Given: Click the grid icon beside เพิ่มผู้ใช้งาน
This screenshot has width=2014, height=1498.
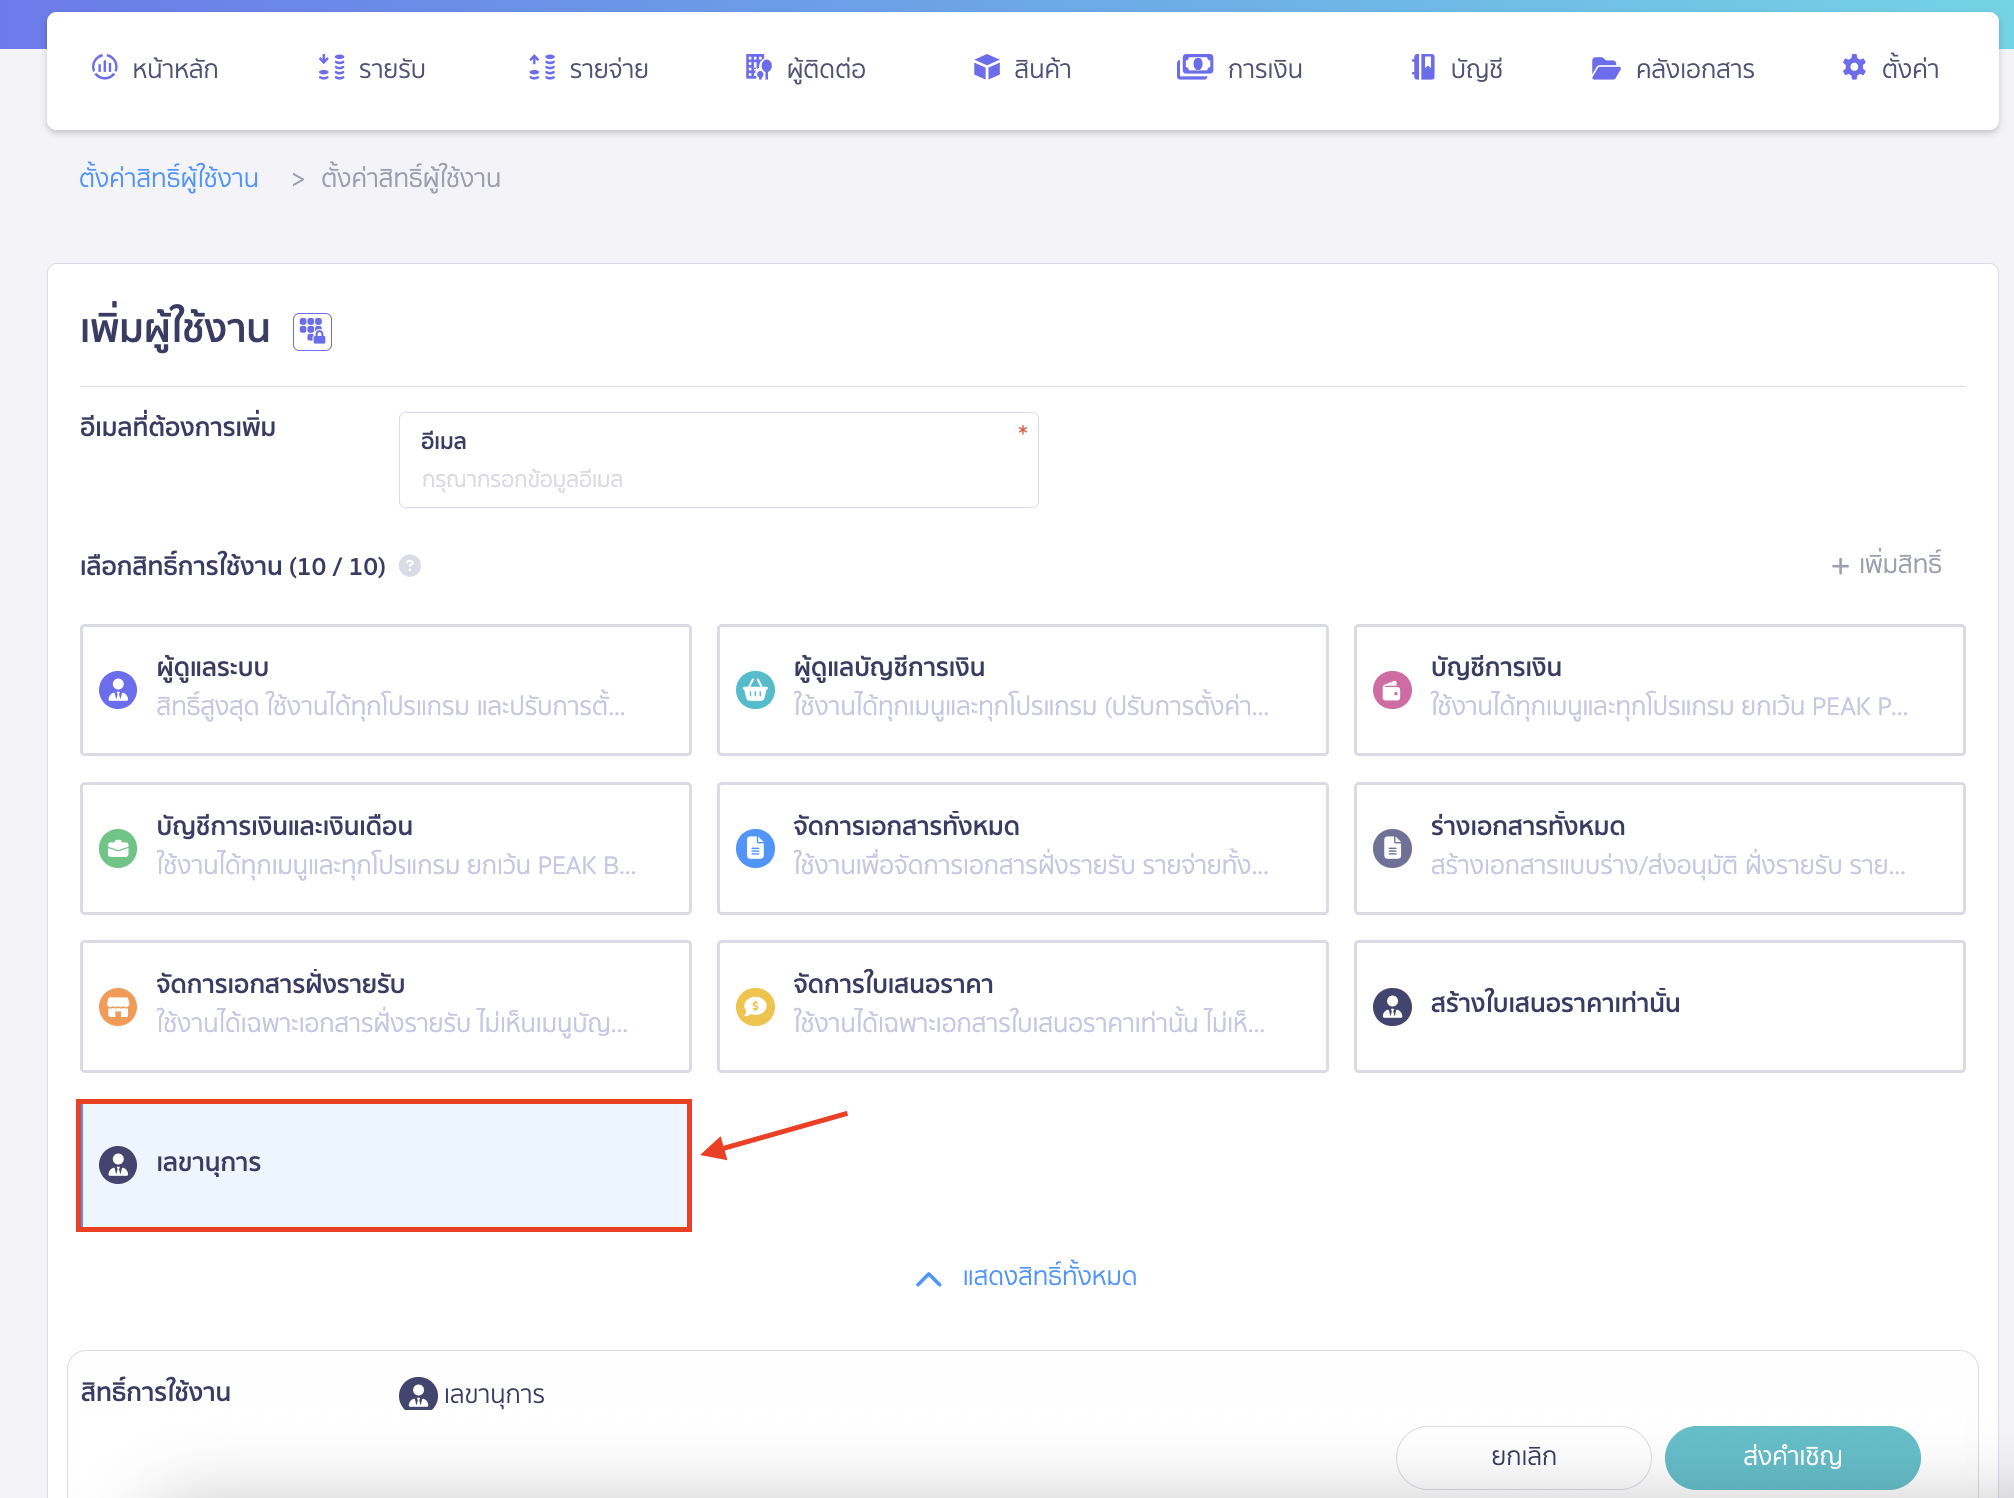Looking at the screenshot, I should (x=312, y=330).
